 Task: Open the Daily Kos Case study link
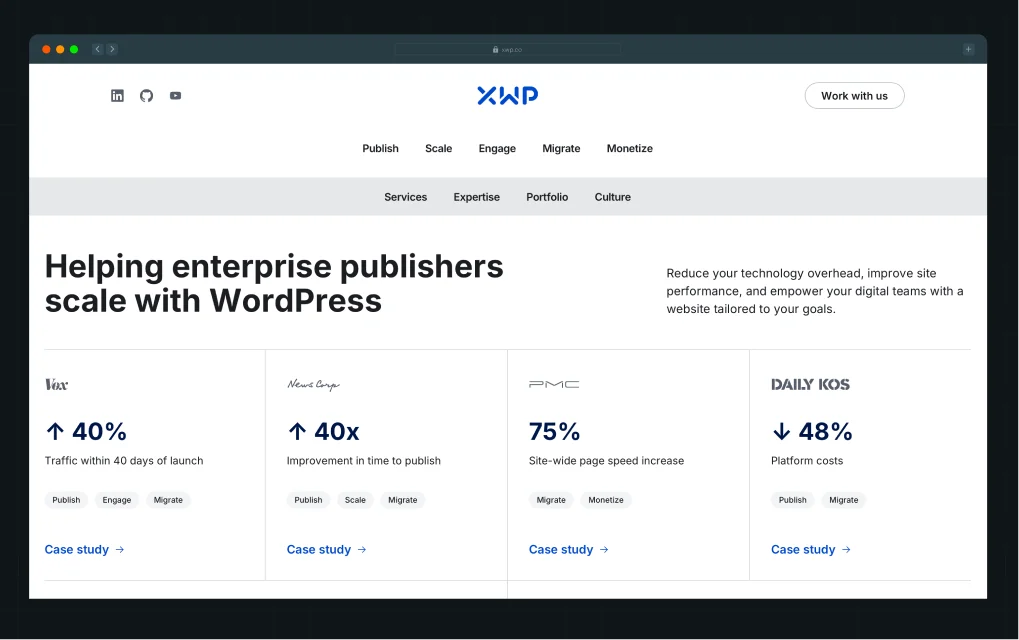click(x=811, y=550)
